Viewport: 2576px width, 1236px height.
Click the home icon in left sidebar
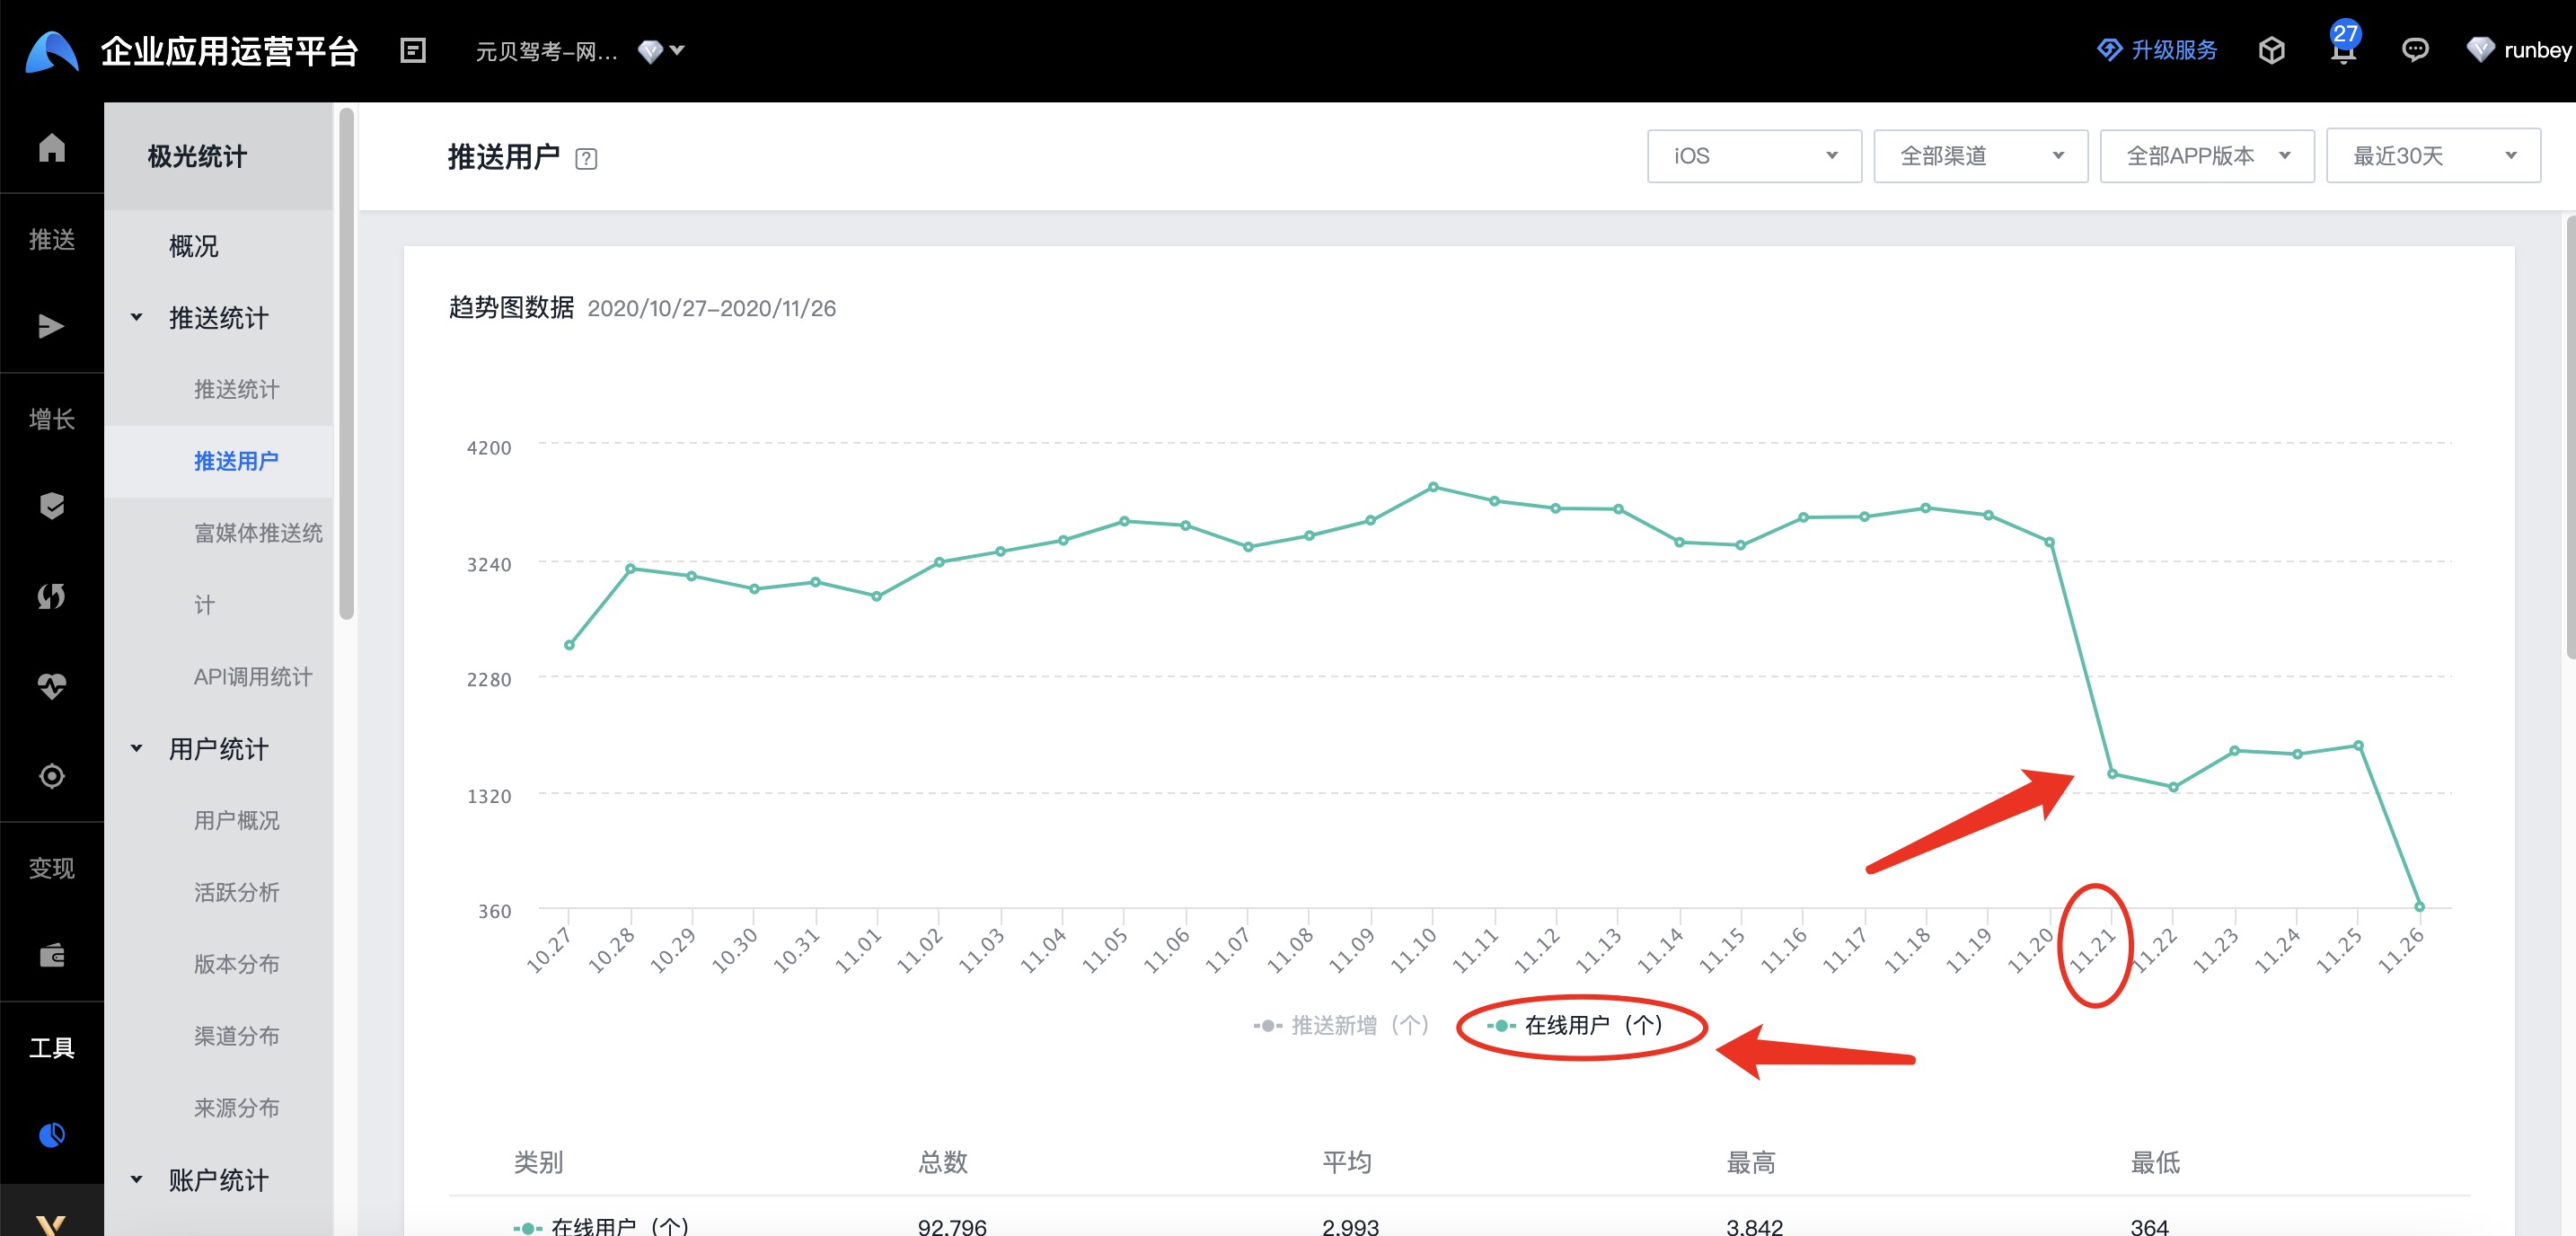point(52,148)
